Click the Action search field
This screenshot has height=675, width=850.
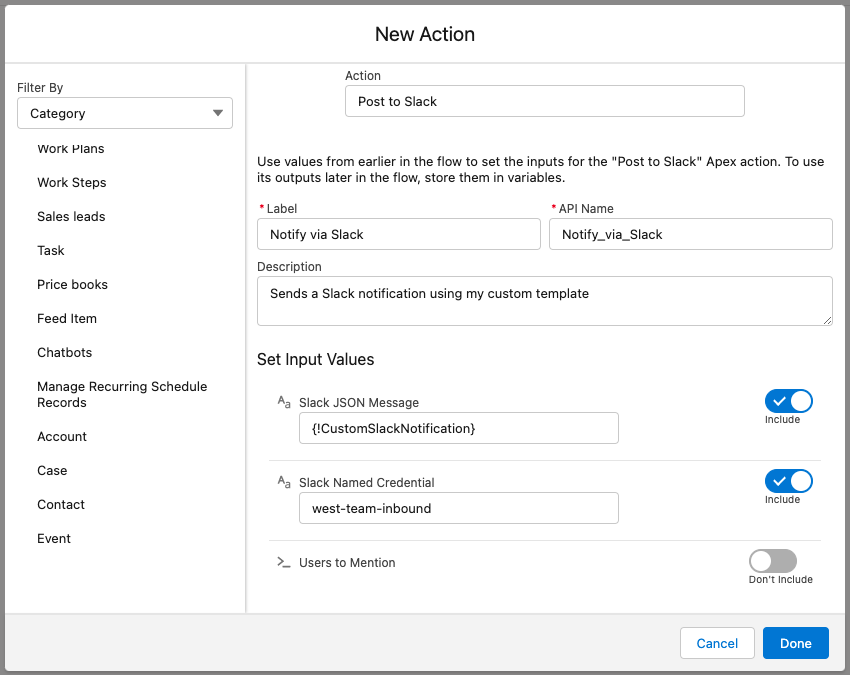[x=545, y=101]
